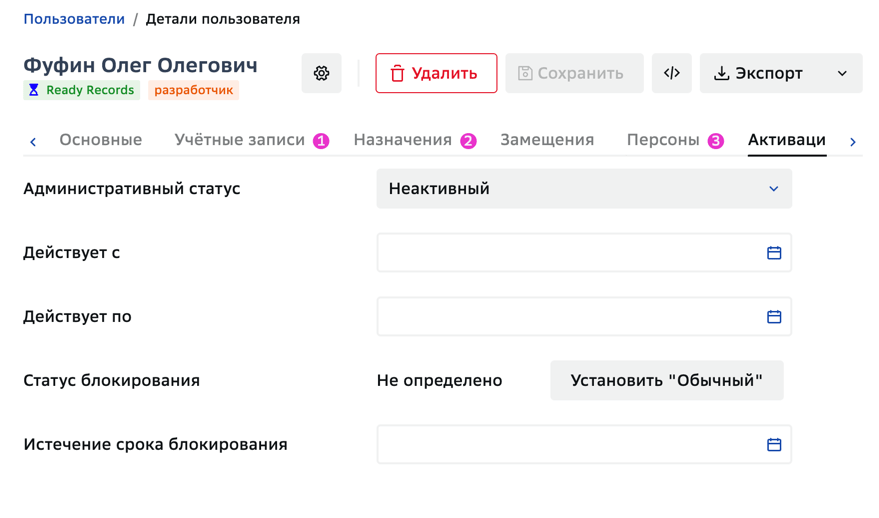Switch to the Учётные записи tab
The height and width of the screenshot is (518, 879).
click(239, 140)
